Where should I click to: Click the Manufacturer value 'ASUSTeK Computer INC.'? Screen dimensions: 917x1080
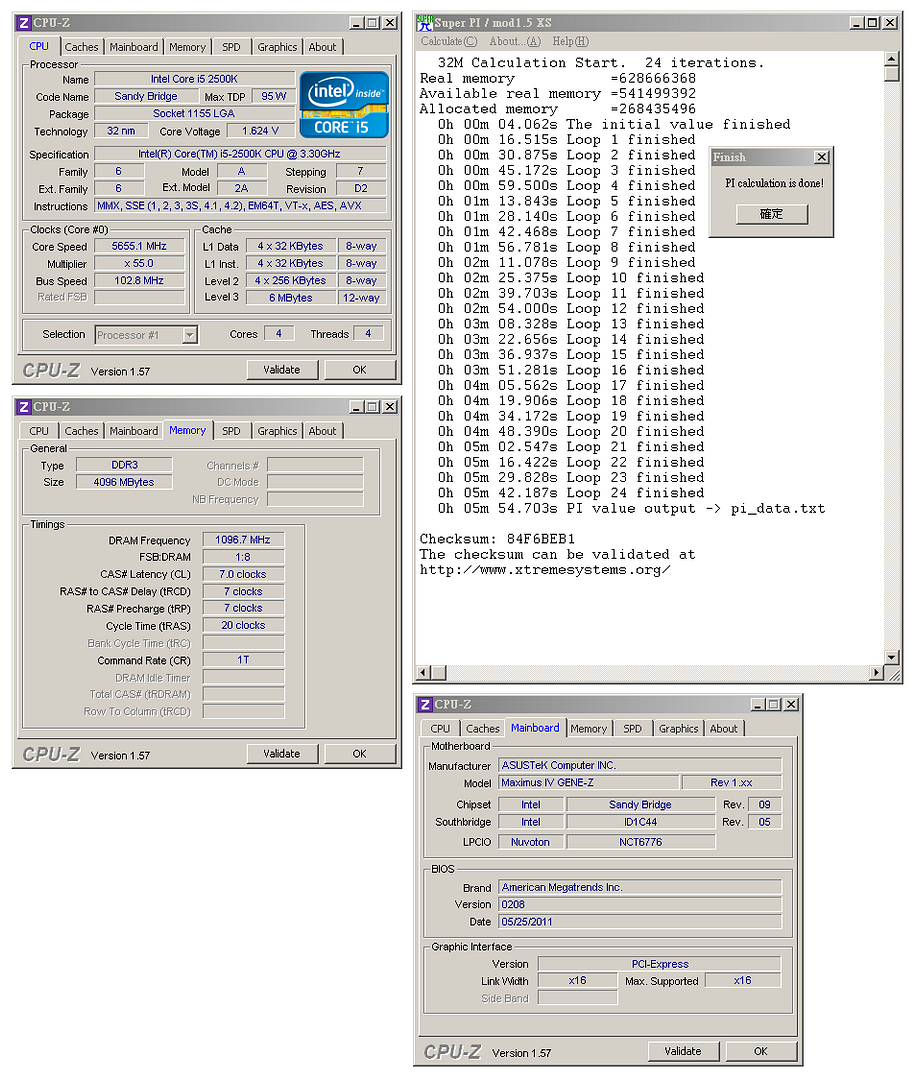click(x=641, y=765)
